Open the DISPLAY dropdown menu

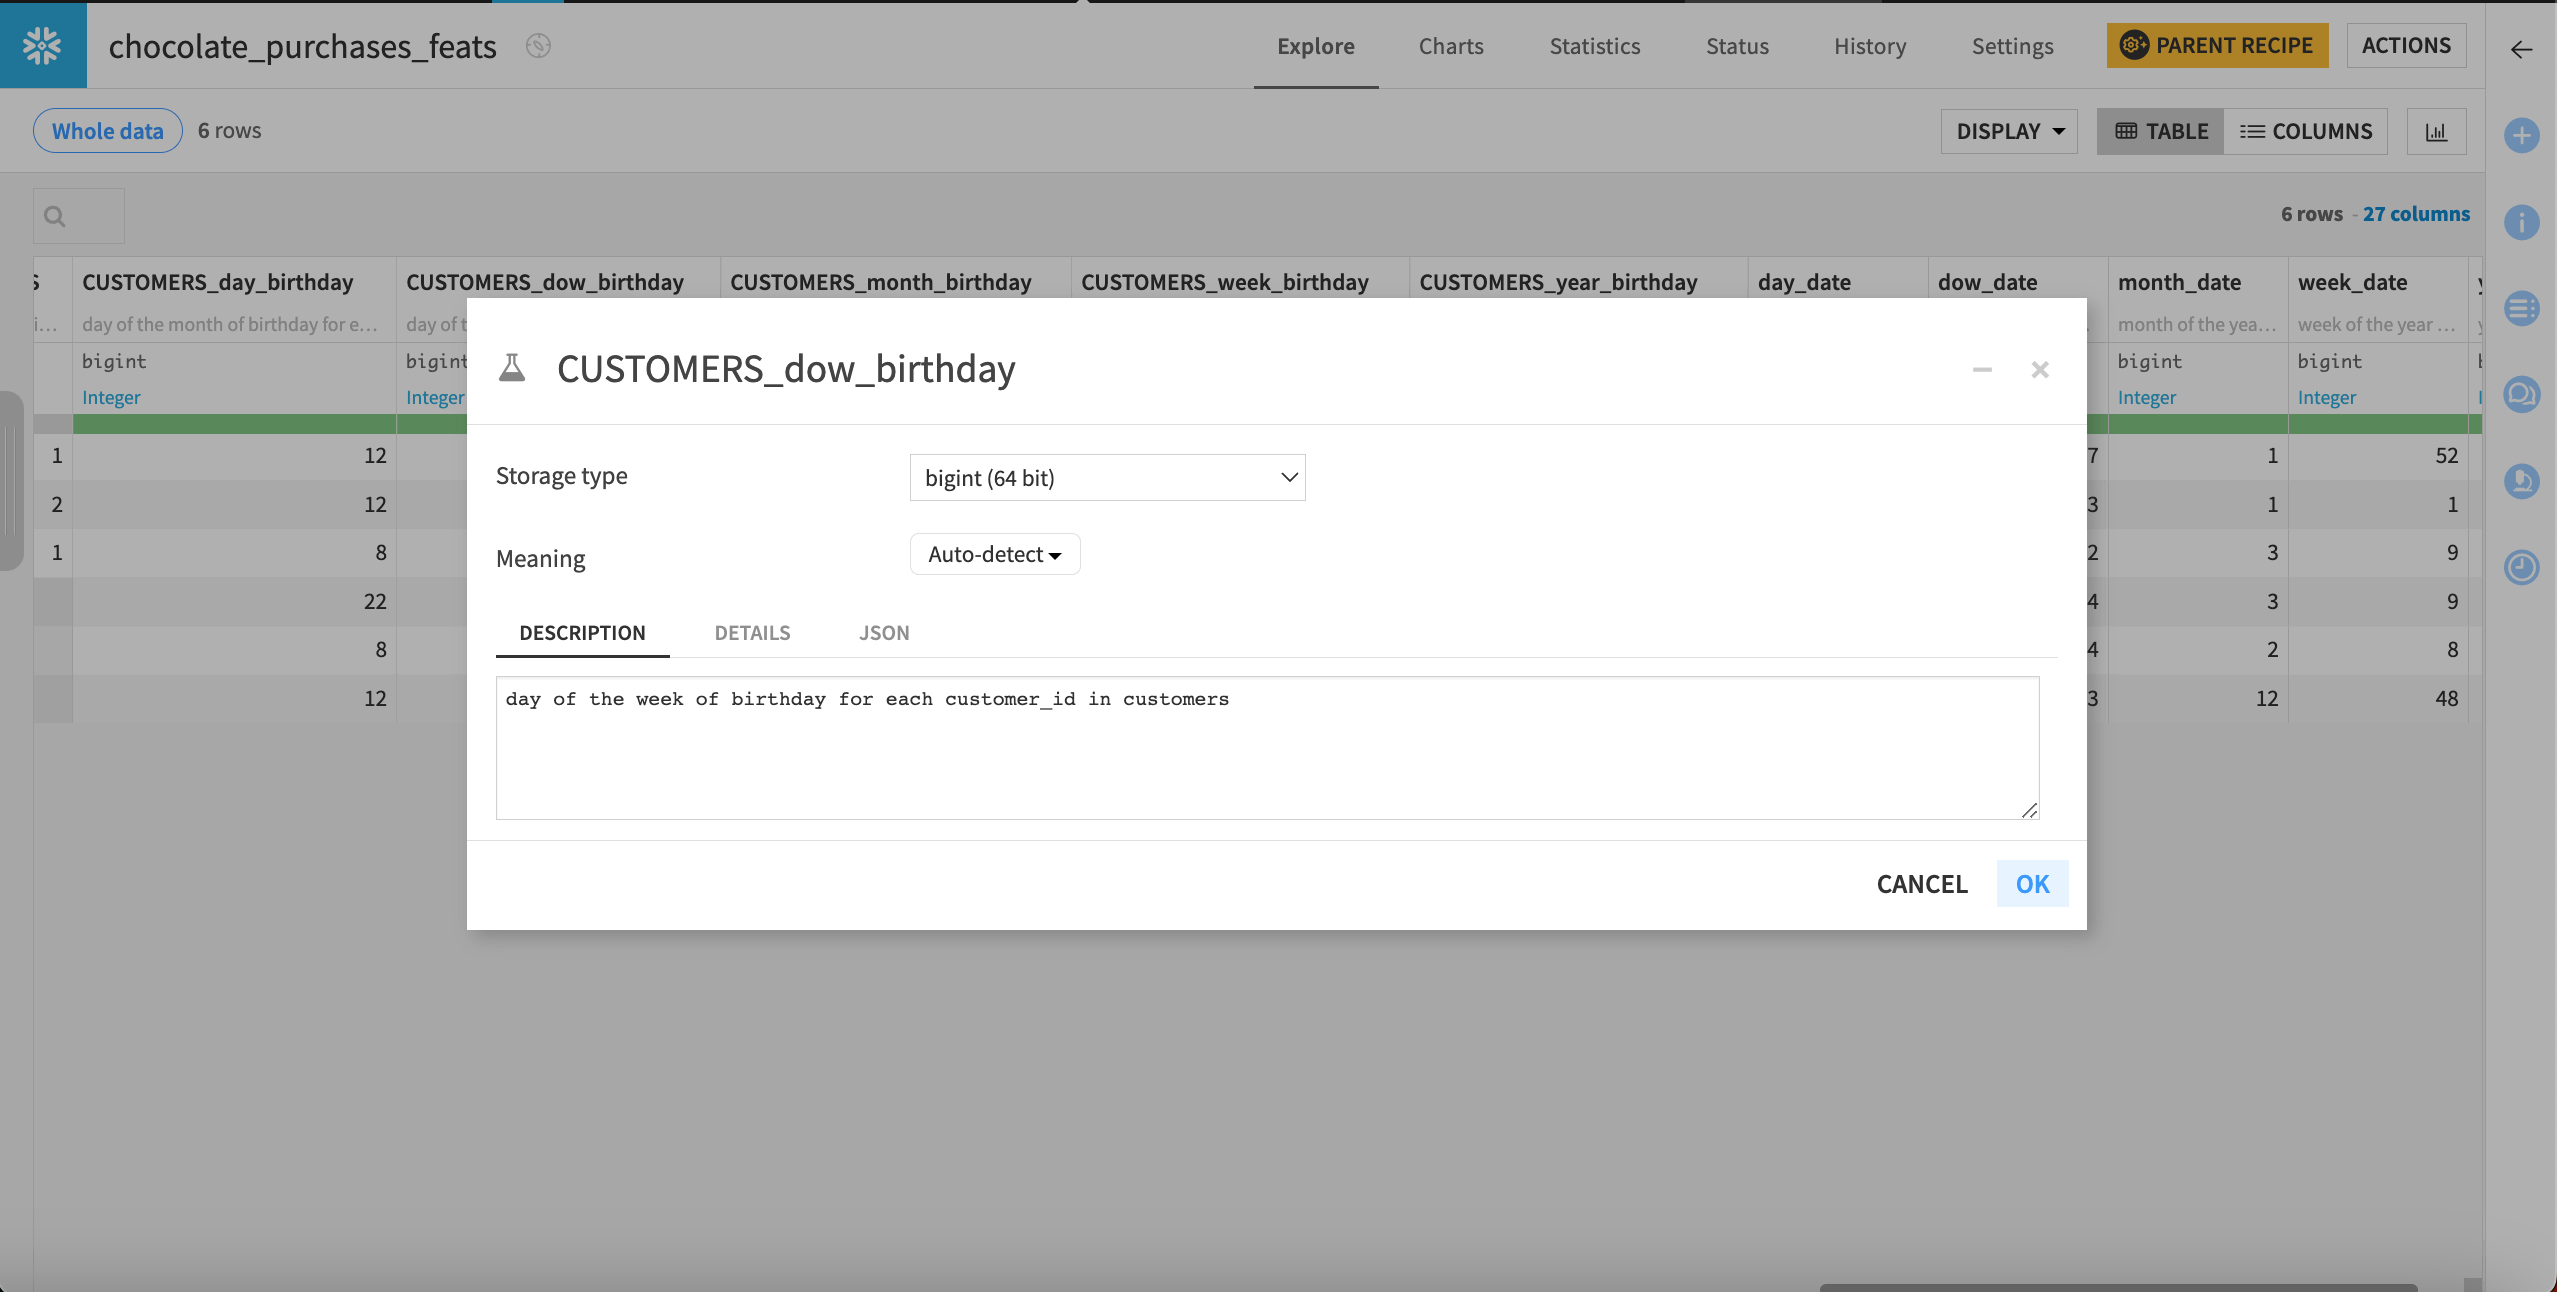coord(2009,132)
